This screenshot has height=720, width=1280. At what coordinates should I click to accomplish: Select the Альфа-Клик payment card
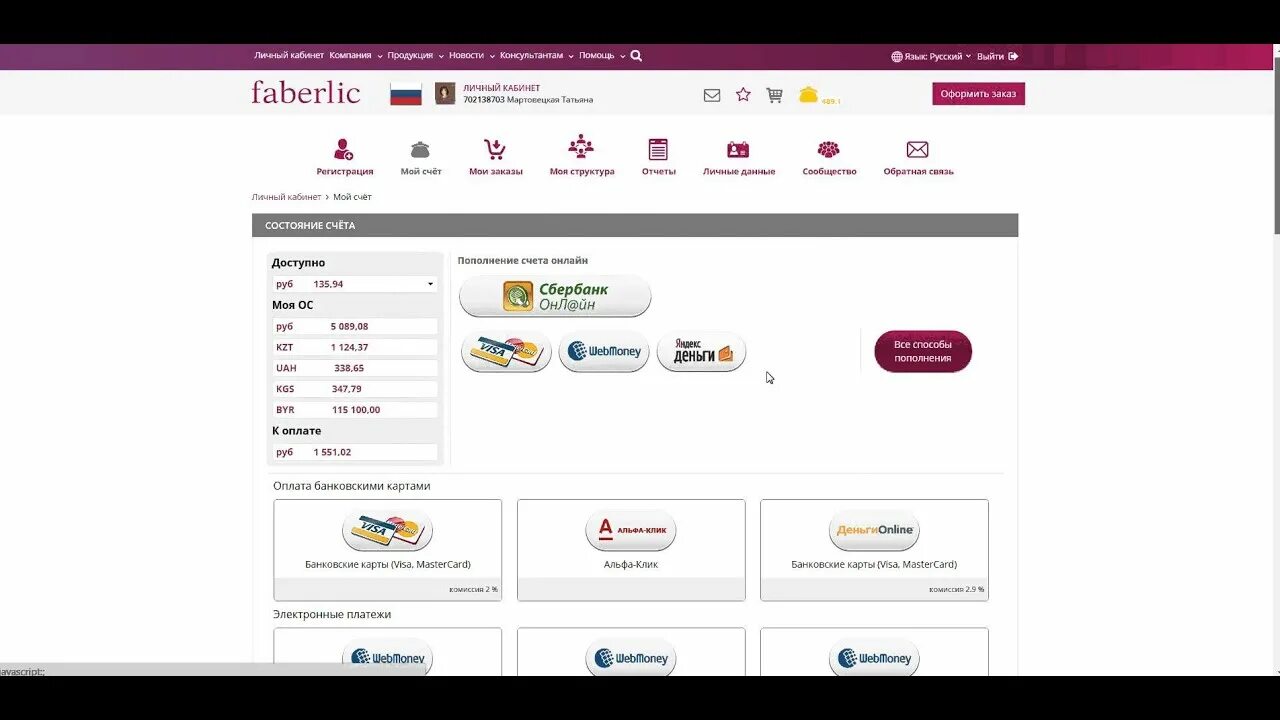(631, 550)
